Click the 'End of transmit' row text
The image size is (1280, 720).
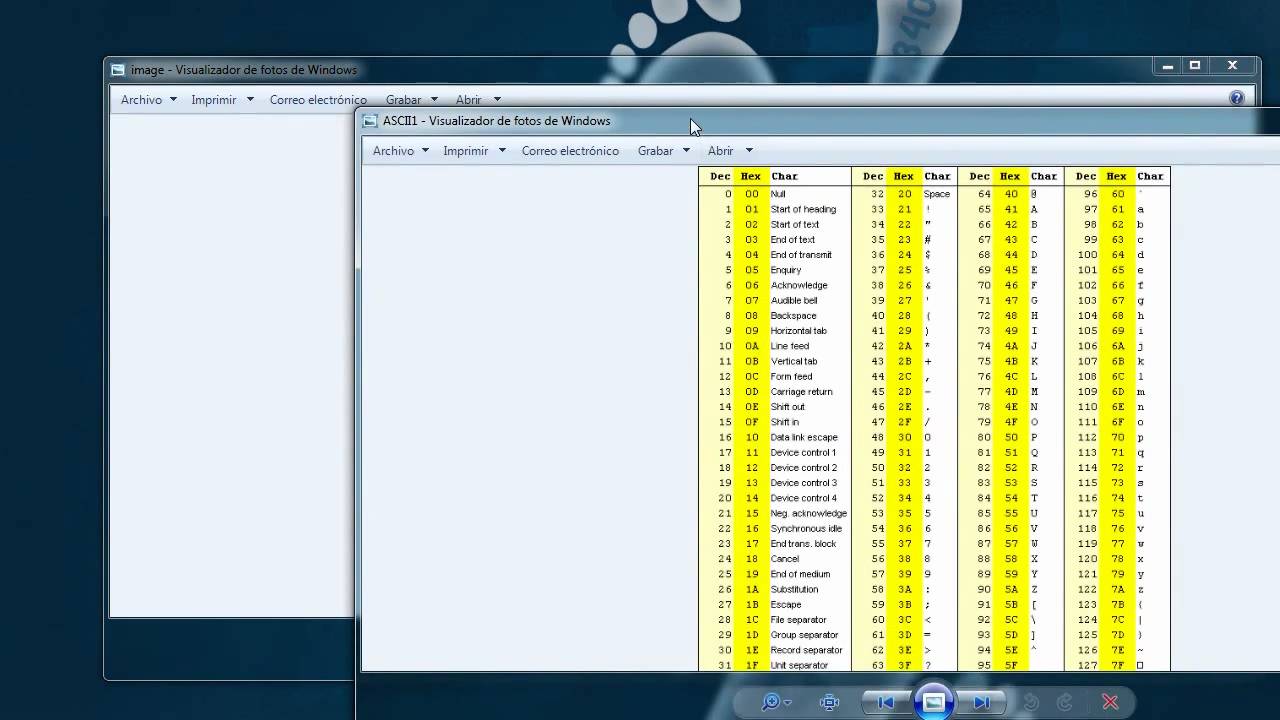tap(801, 255)
